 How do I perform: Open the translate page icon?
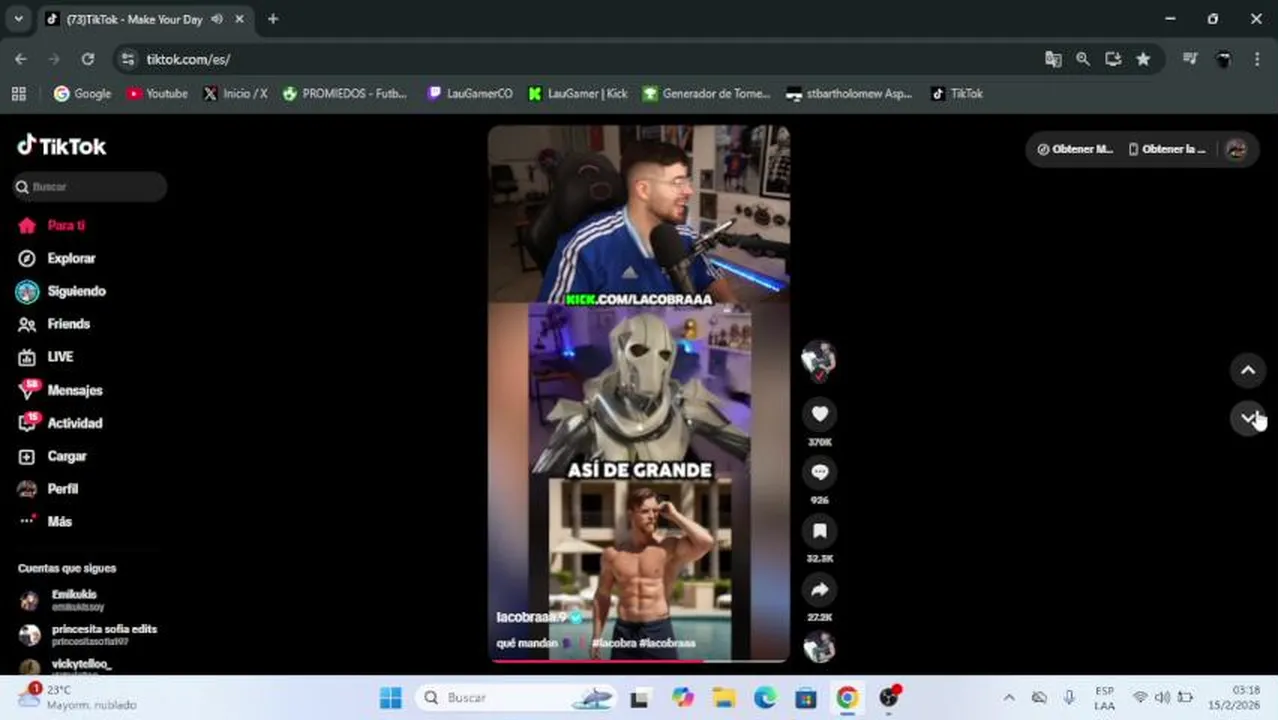pyautogui.click(x=1053, y=59)
